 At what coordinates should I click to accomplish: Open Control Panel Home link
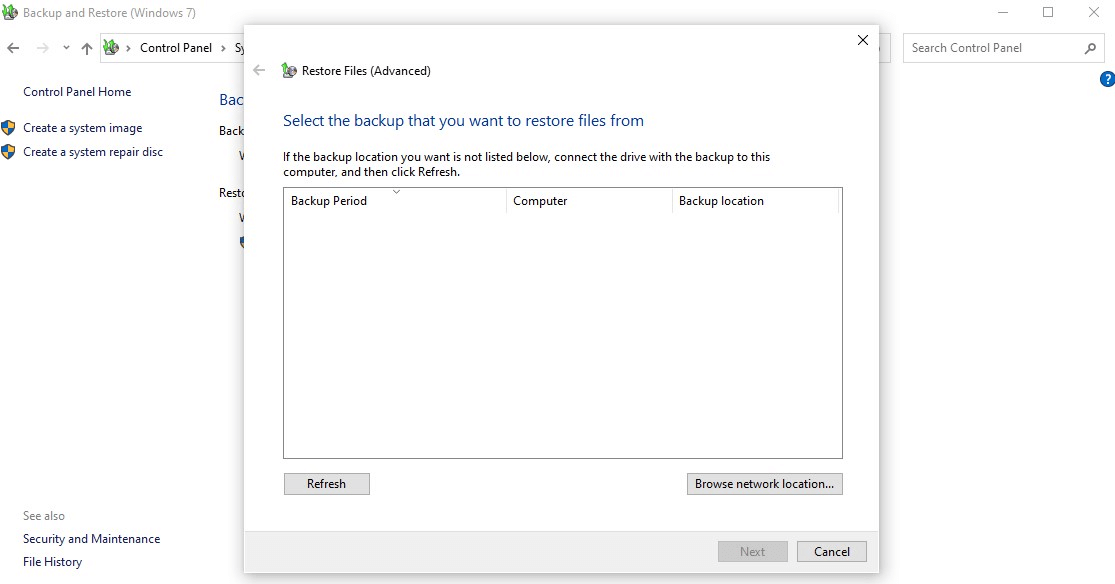(x=77, y=92)
